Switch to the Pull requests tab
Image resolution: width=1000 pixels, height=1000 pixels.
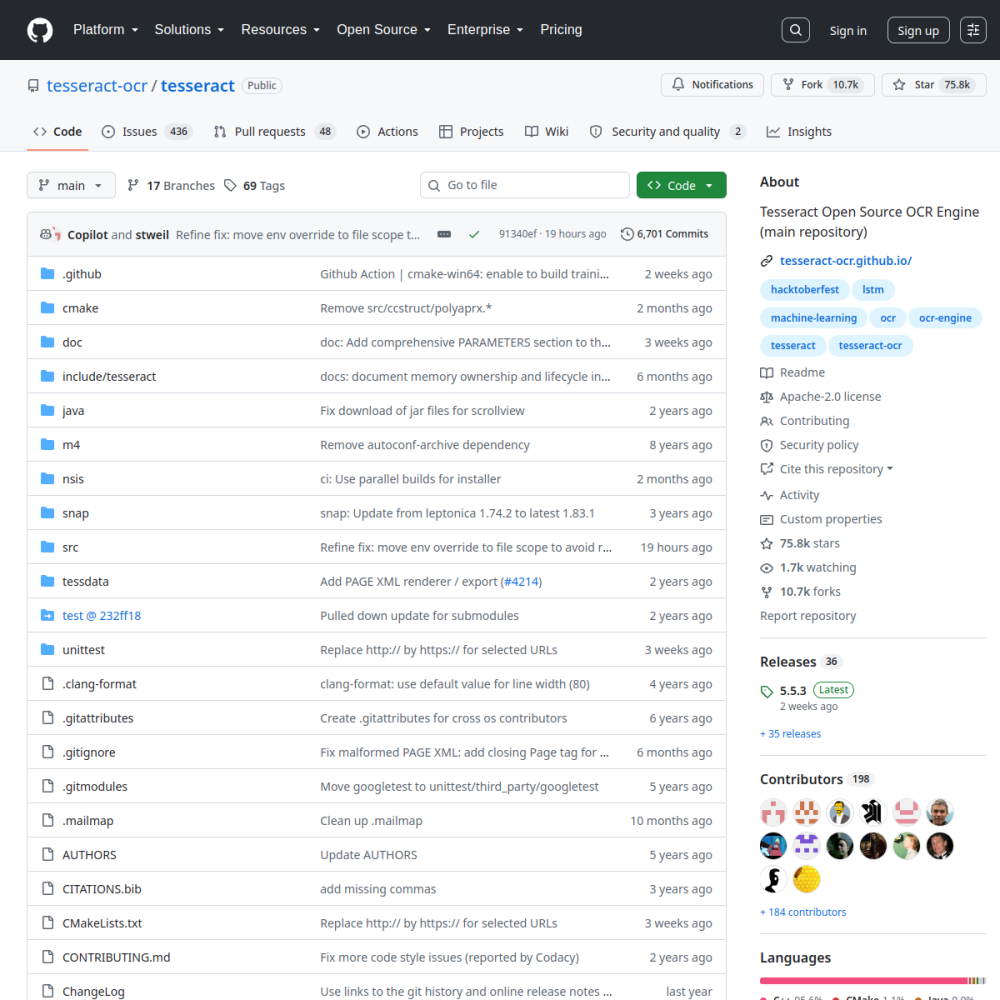pos(274,131)
